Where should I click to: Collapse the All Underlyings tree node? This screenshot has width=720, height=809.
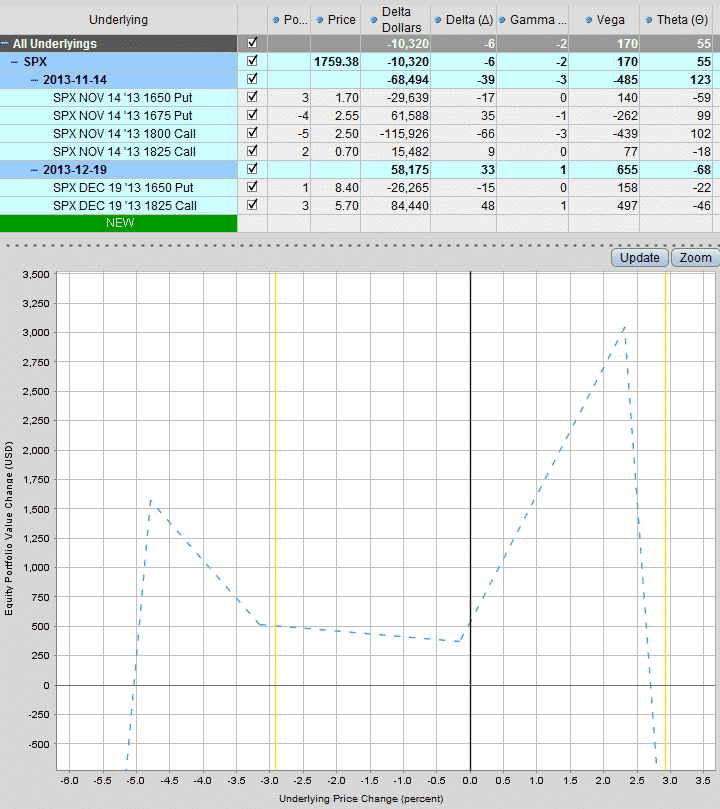(5, 44)
